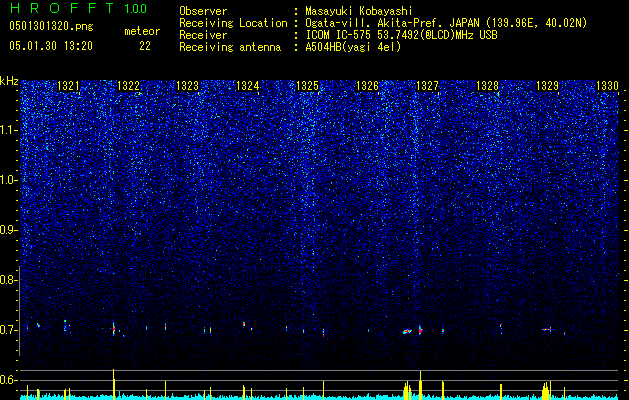Click the kHz axis unit label

click(x=9, y=81)
